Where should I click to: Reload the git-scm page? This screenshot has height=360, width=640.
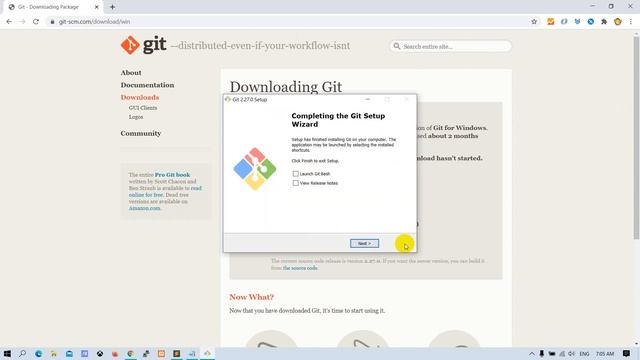click(36, 22)
